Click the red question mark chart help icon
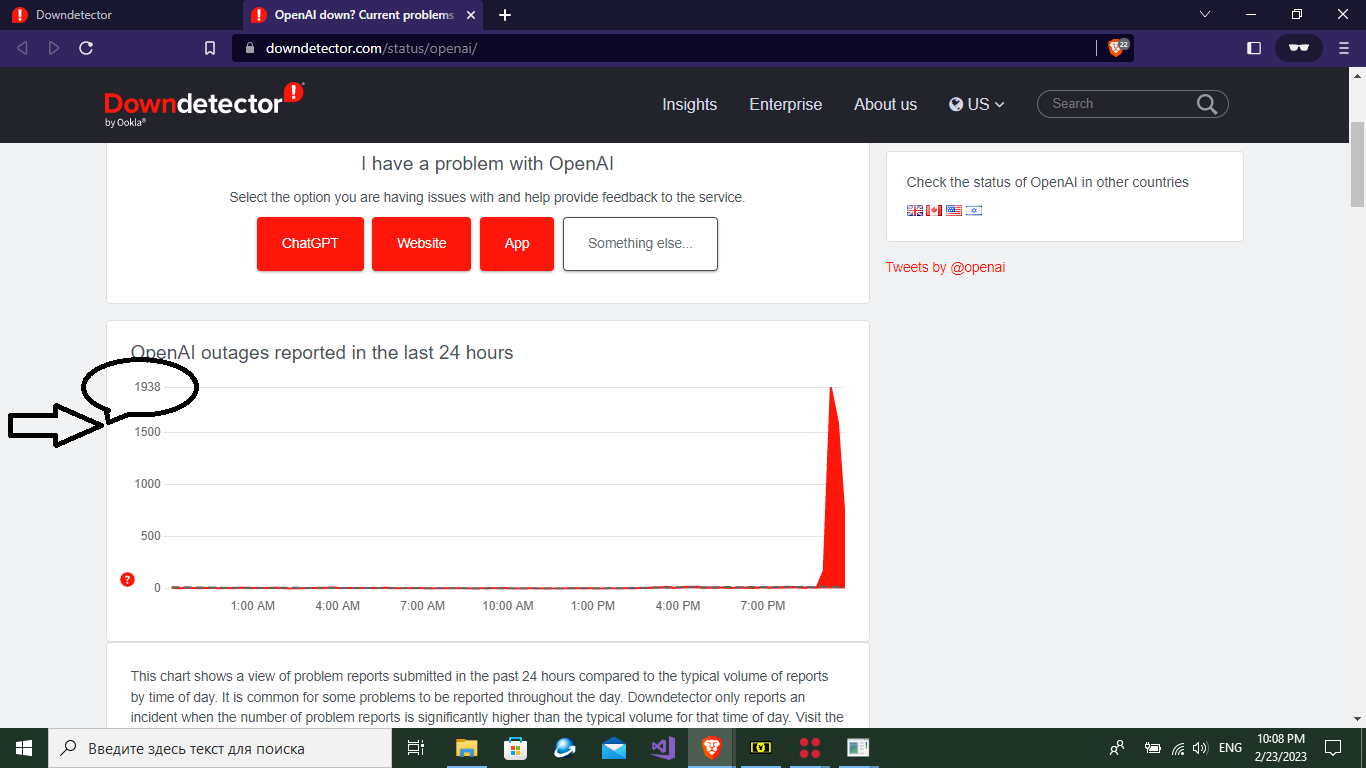This screenshot has width=1366, height=768. click(127, 579)
